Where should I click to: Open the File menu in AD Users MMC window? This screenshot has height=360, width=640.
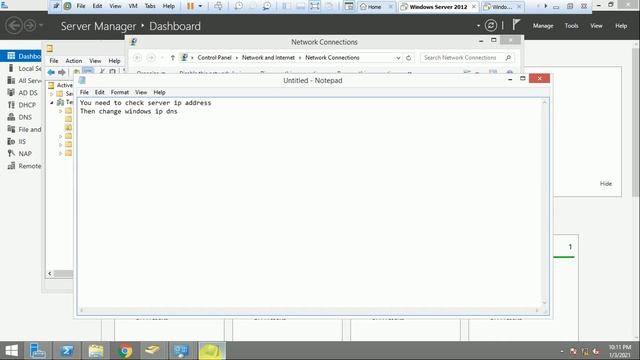click(x=53, y=60)
